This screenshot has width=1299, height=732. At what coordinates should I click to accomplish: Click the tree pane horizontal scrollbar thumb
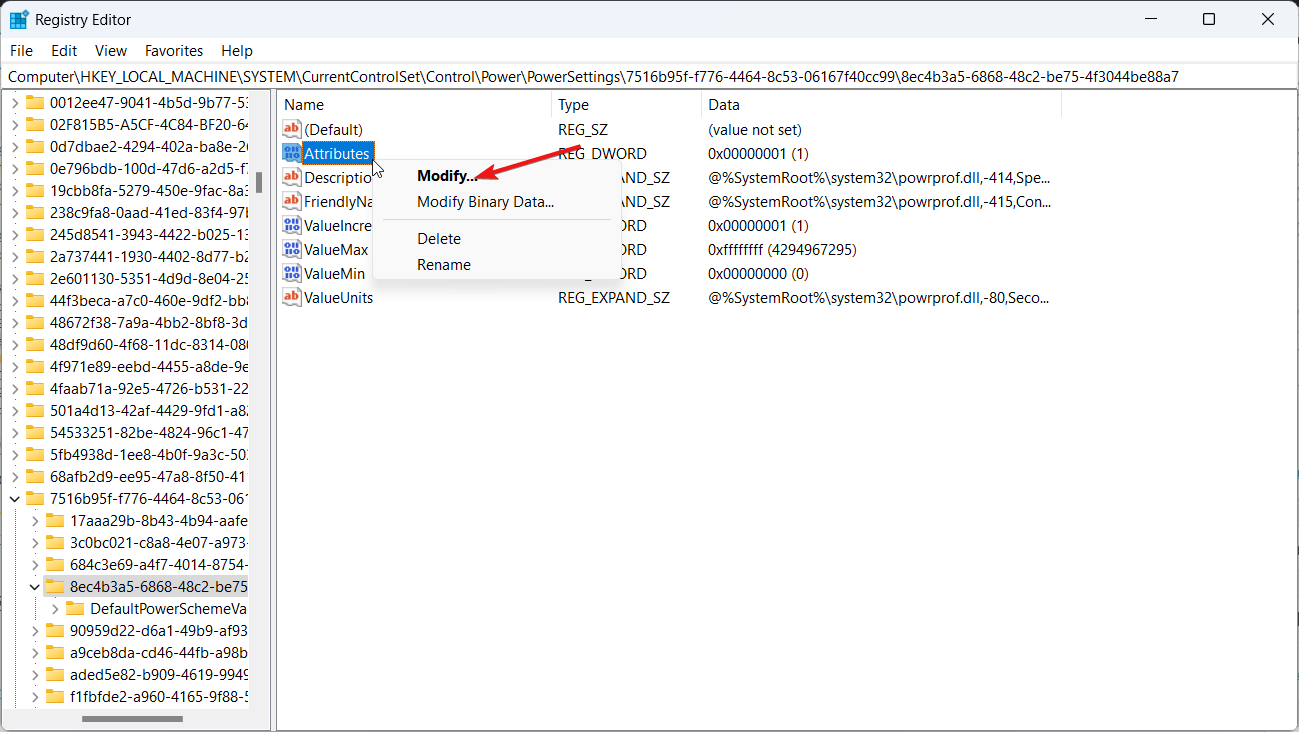pos(132,718)
